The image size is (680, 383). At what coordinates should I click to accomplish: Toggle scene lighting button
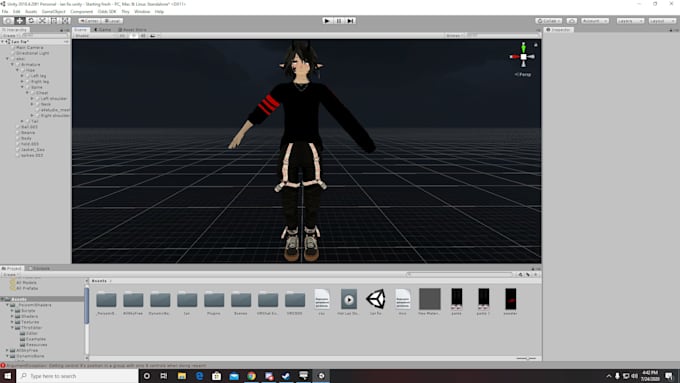(134, 36)
